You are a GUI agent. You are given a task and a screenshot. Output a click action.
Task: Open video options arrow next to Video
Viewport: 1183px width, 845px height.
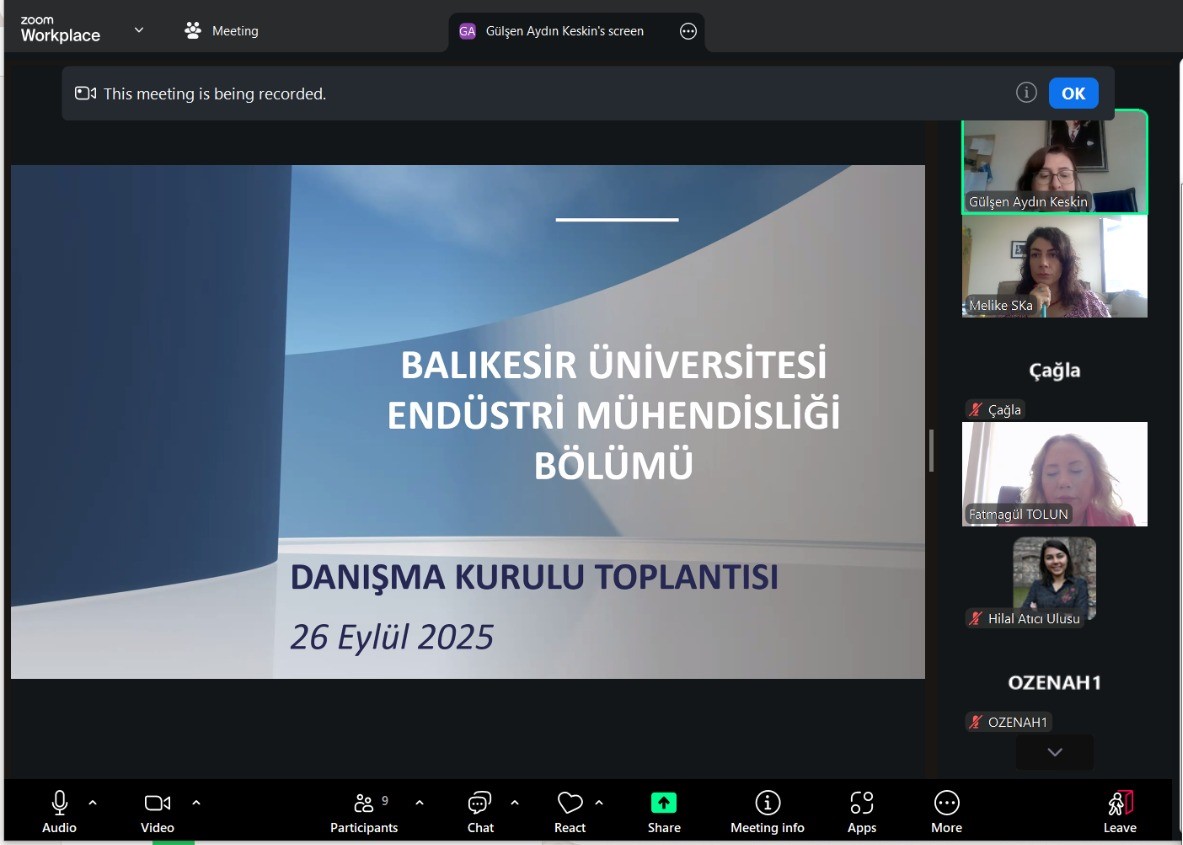coord(196,804)
